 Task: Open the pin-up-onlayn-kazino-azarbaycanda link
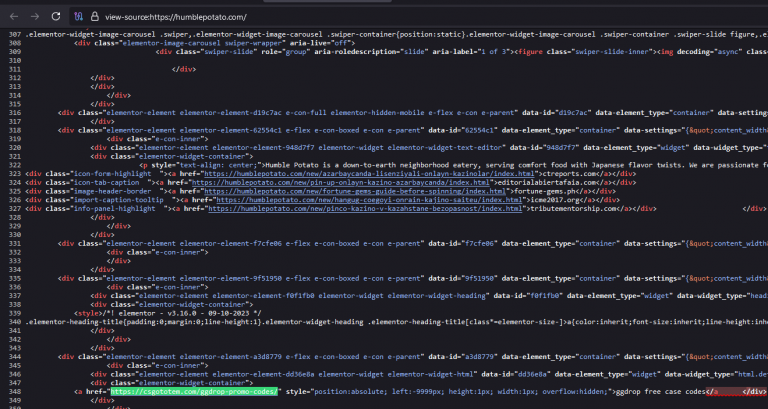(340, 183)
